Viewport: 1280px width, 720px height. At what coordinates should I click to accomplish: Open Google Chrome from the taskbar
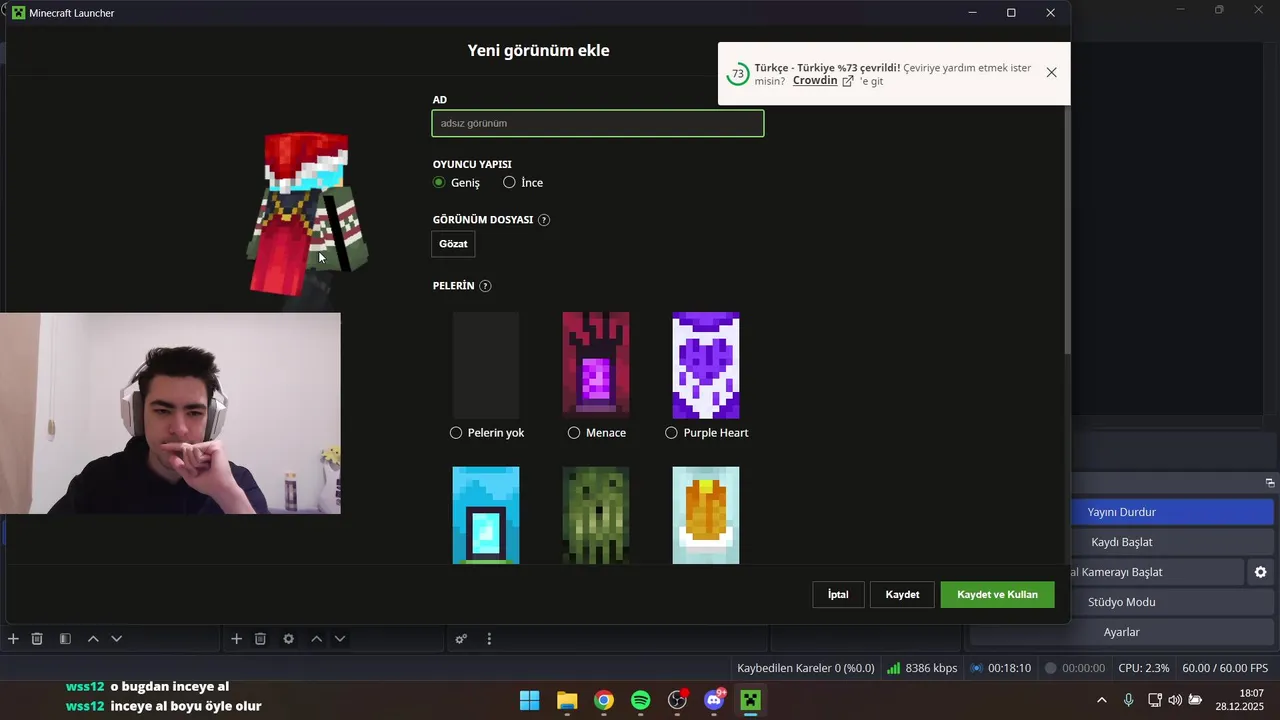point(603,700)
